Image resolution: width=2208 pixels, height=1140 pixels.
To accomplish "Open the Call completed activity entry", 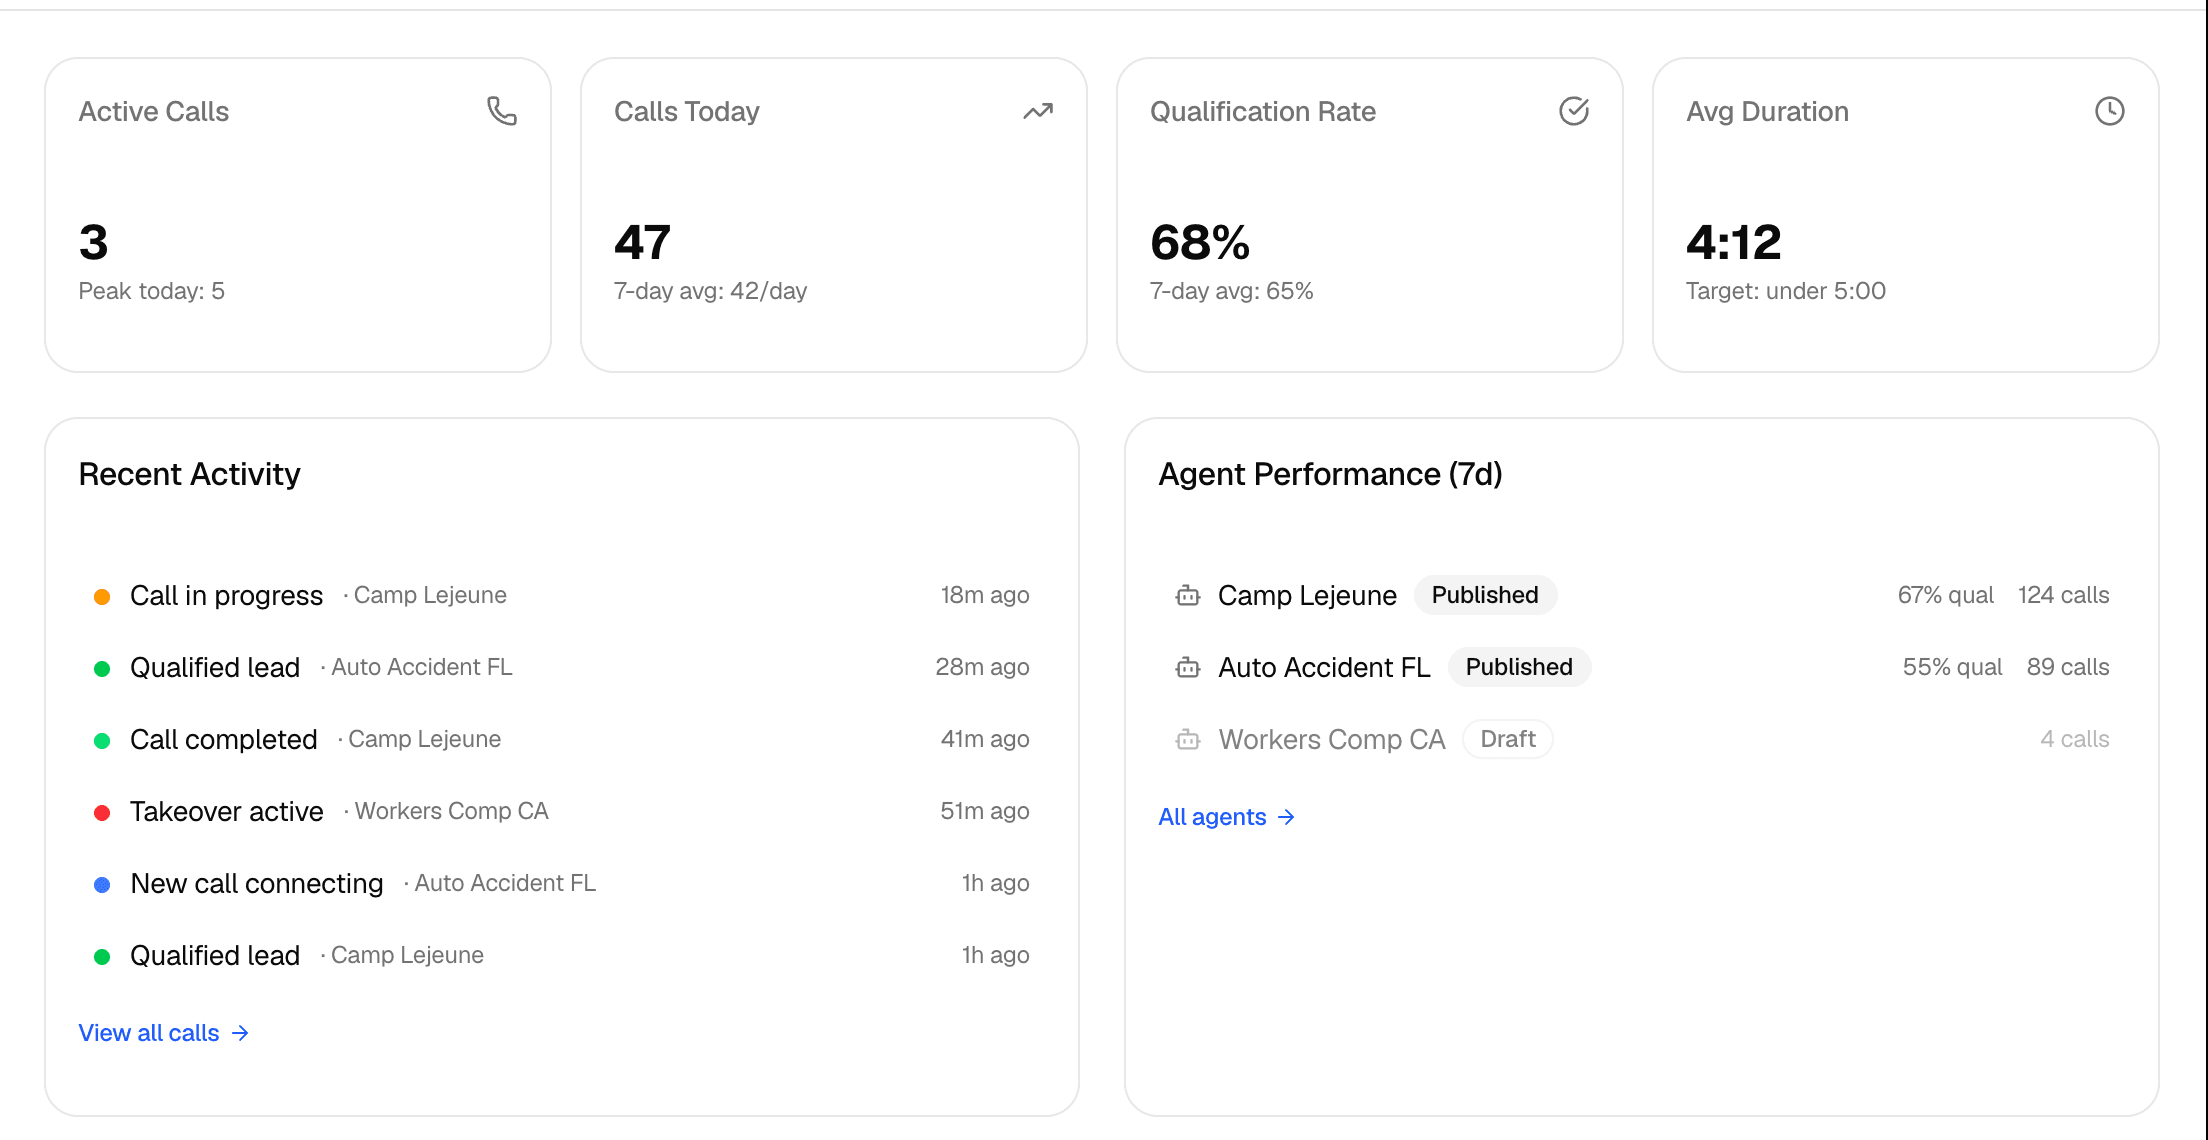I will [x=561, y=739].
